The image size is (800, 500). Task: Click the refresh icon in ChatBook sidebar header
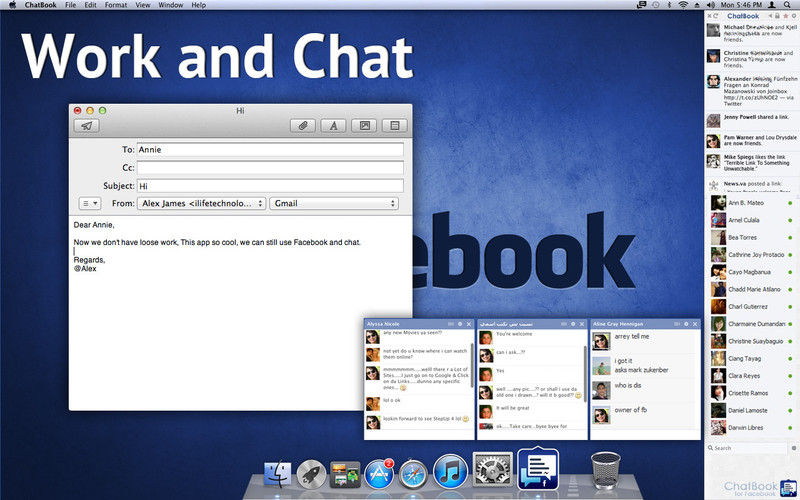pos(716,16)
